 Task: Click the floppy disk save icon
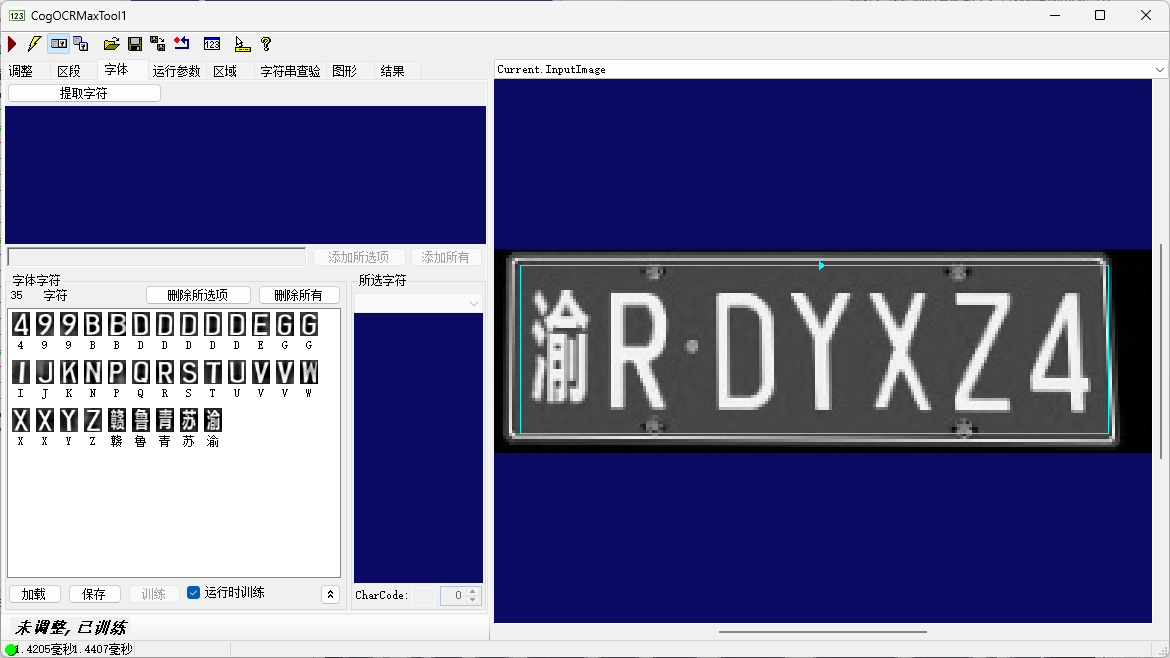click(135, 44)
